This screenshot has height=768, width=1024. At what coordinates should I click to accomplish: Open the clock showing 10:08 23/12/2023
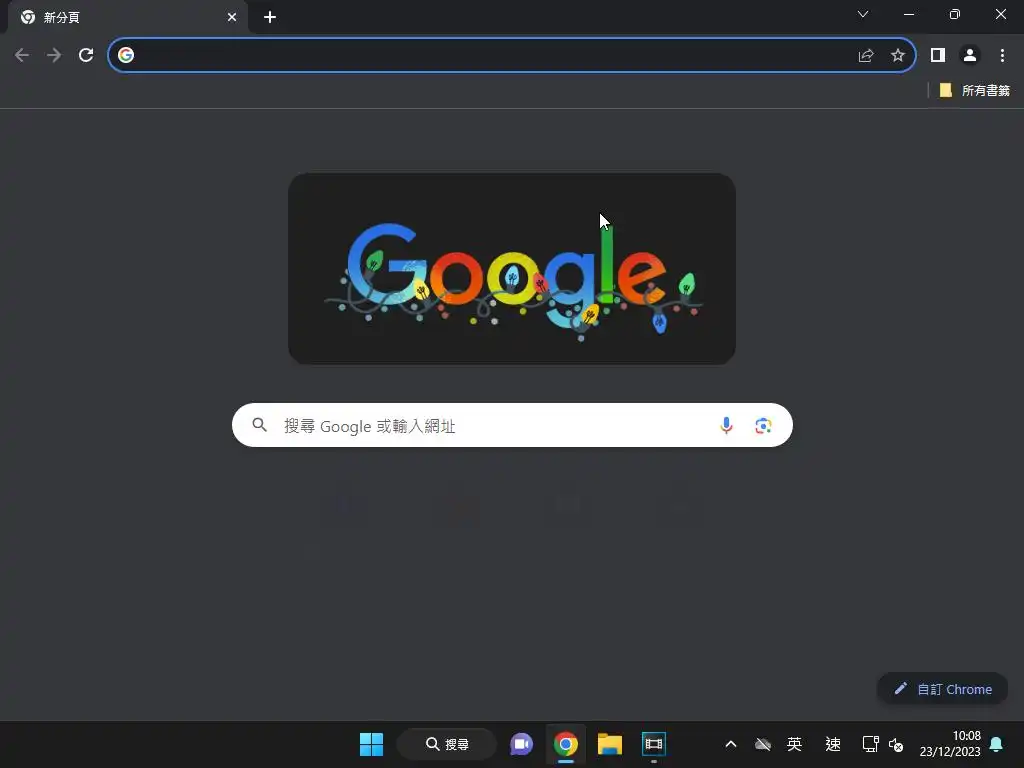[950, 744]
